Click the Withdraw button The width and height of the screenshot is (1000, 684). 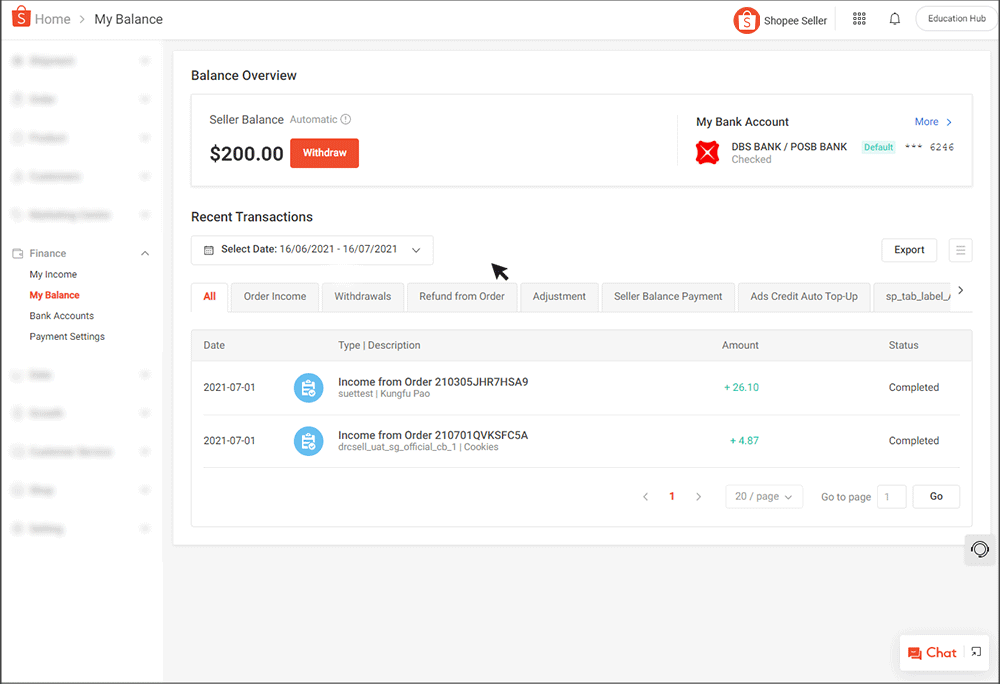click(x=324, y=153)
